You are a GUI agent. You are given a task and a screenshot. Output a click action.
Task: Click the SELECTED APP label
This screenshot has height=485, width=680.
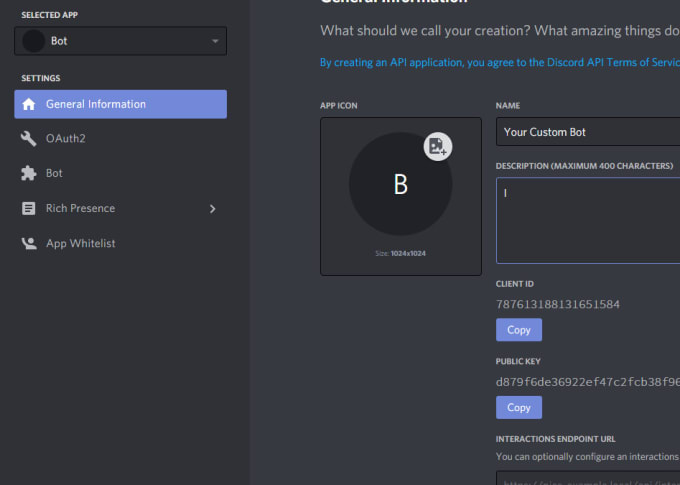(49, 15)
